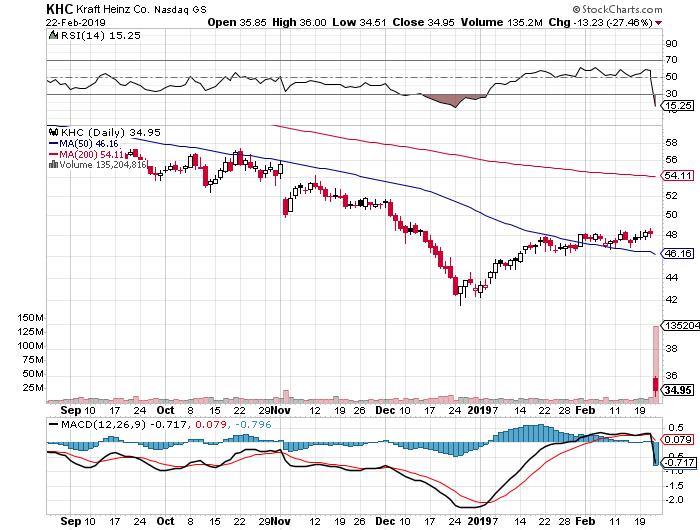The image size is (700, 530).
Task: Click the RSI(14) indicator icon
Action: (x=53, y=35)
